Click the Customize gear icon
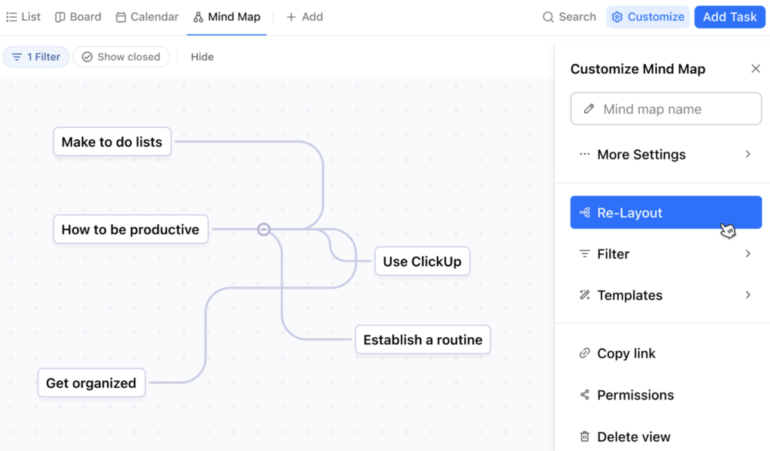 tap(617, 17)
